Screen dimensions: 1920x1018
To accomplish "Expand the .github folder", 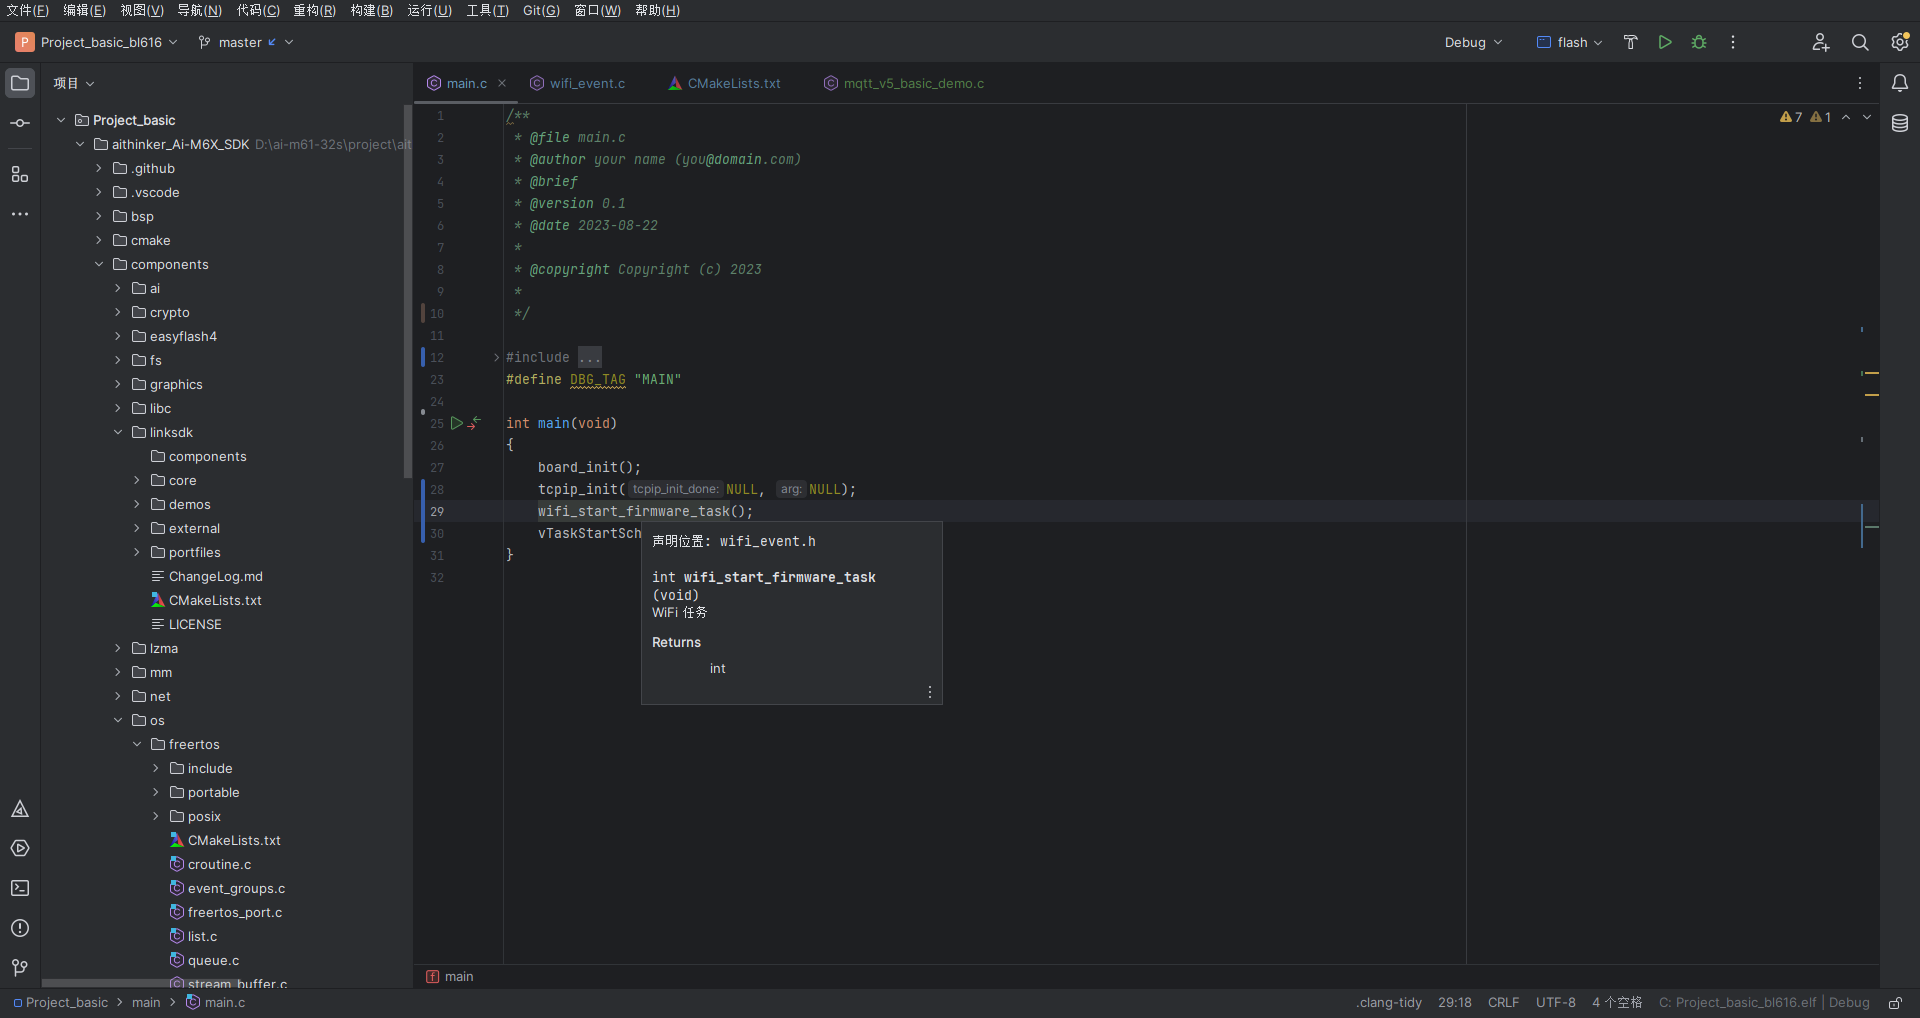I will (99, 168).
